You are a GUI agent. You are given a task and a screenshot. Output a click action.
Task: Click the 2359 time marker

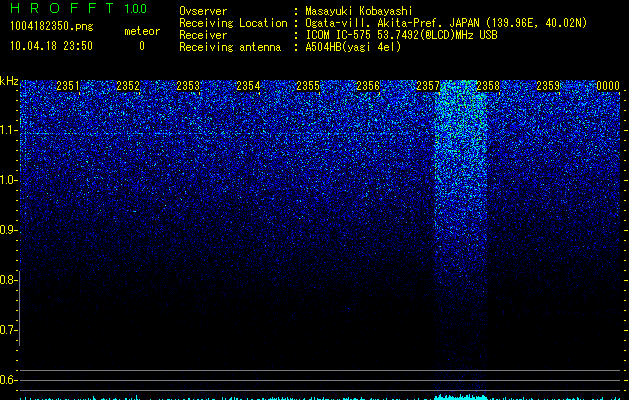(548, 86)
